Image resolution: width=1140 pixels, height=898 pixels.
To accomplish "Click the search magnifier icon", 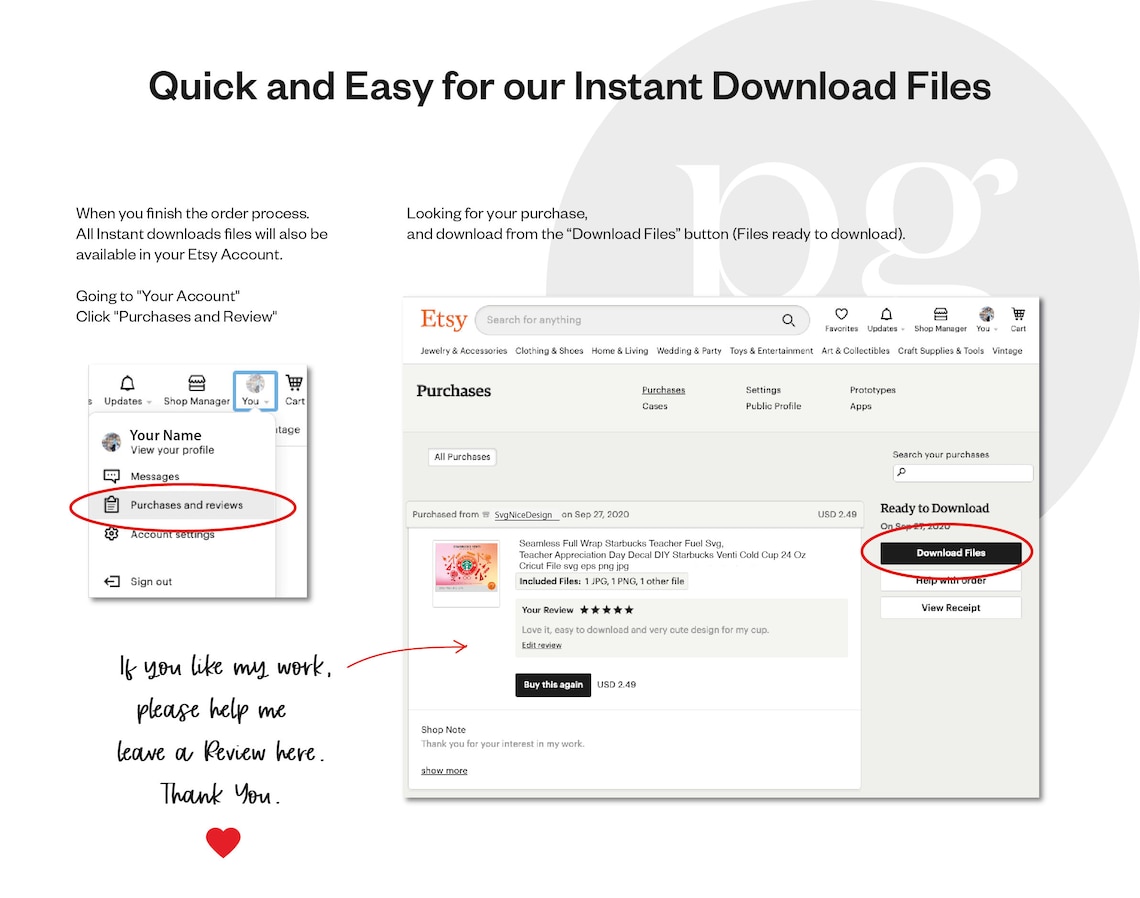I will point(788,320).
